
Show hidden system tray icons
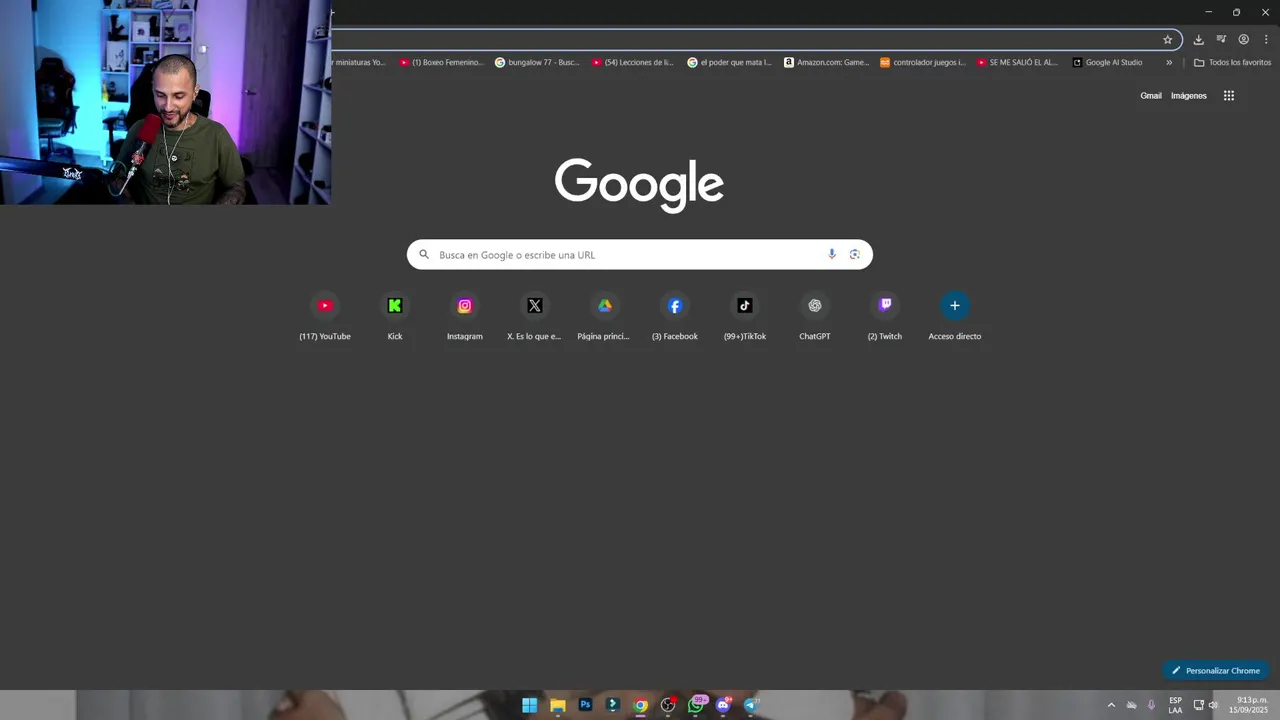tap(1111, 705)
